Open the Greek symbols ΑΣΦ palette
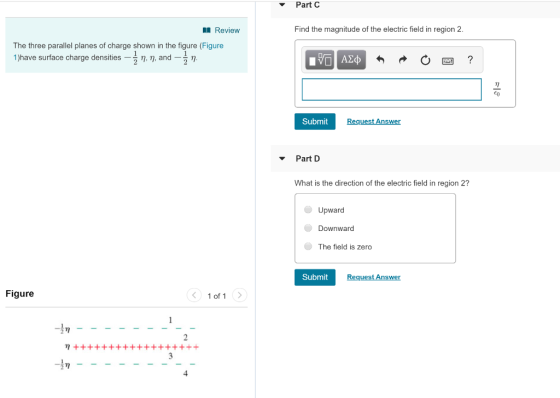Viewport: 560px width, 398px height. 351,60
